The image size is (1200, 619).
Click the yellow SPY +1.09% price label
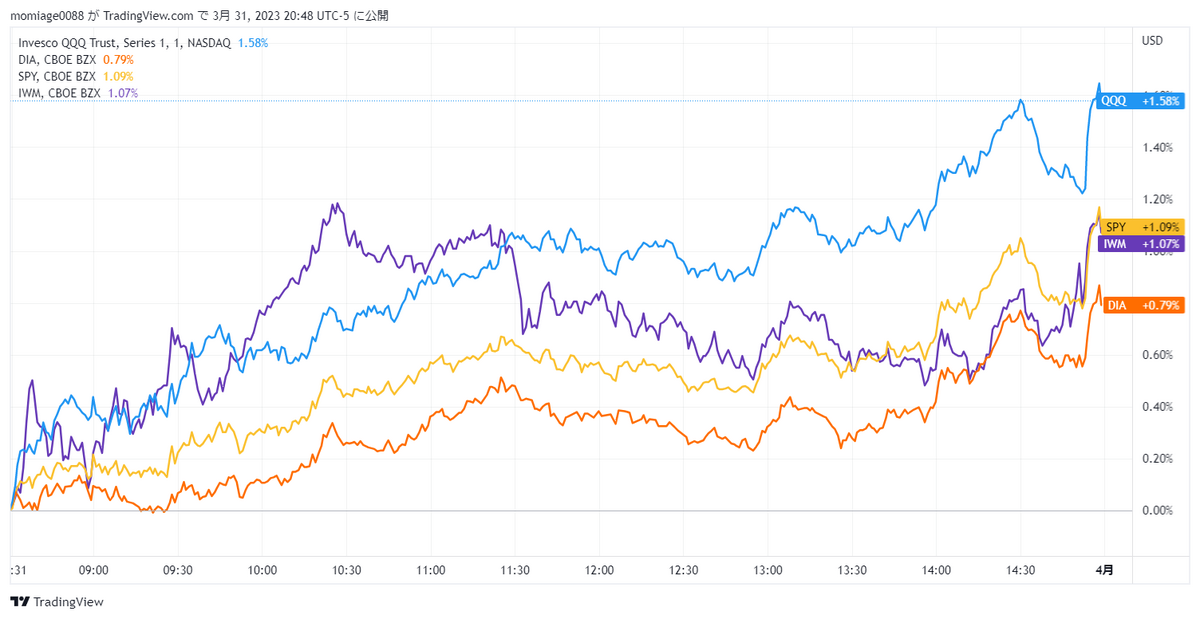tap(1143, 227)
